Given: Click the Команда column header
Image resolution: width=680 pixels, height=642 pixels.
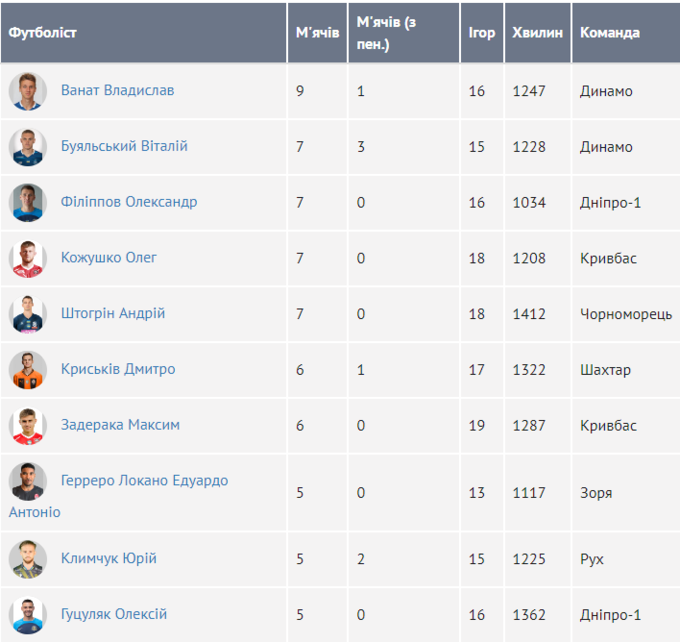Looking at the screenshot, I should [x=610, y=32].
